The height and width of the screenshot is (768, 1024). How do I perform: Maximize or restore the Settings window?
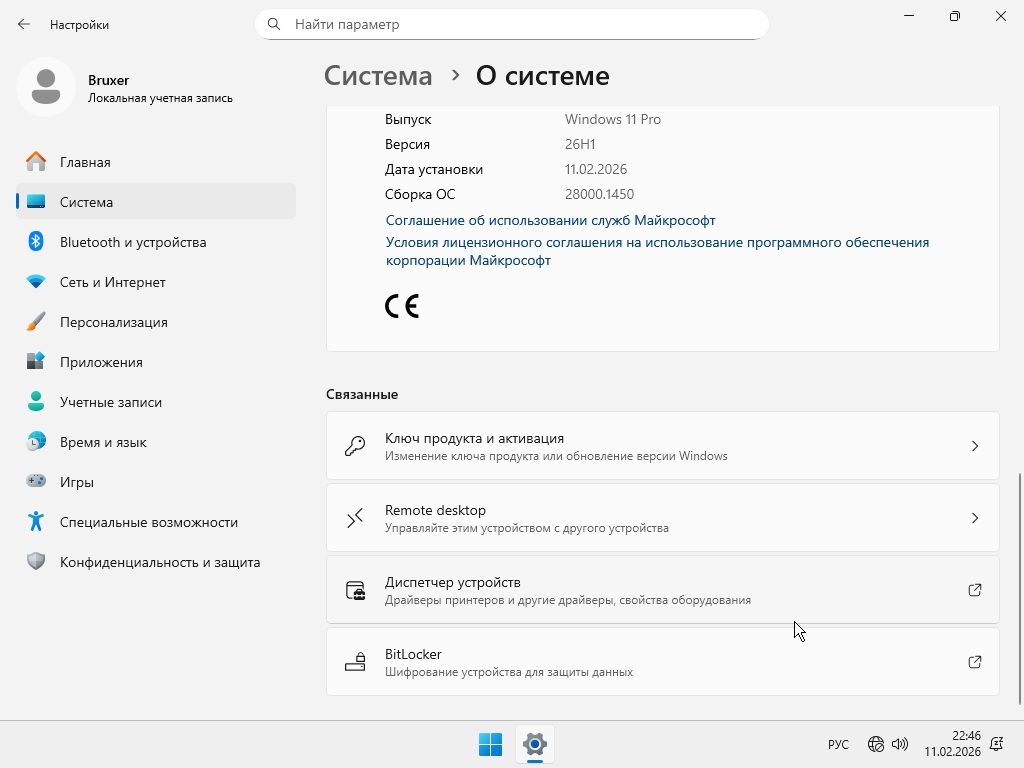coord(955,16)
